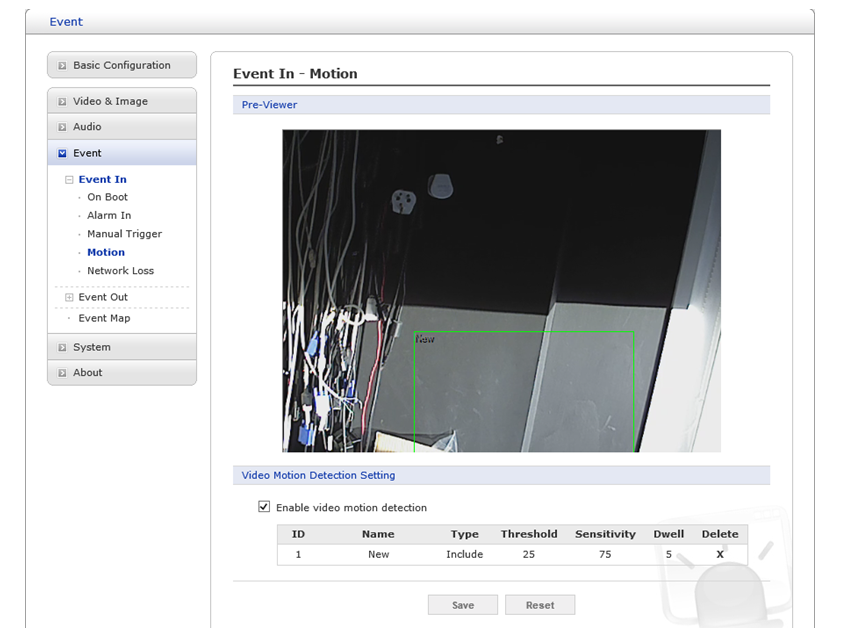Click Threshold value '25'
The height and width of the screenshot is (643, 842).
[x=529, y=554]
